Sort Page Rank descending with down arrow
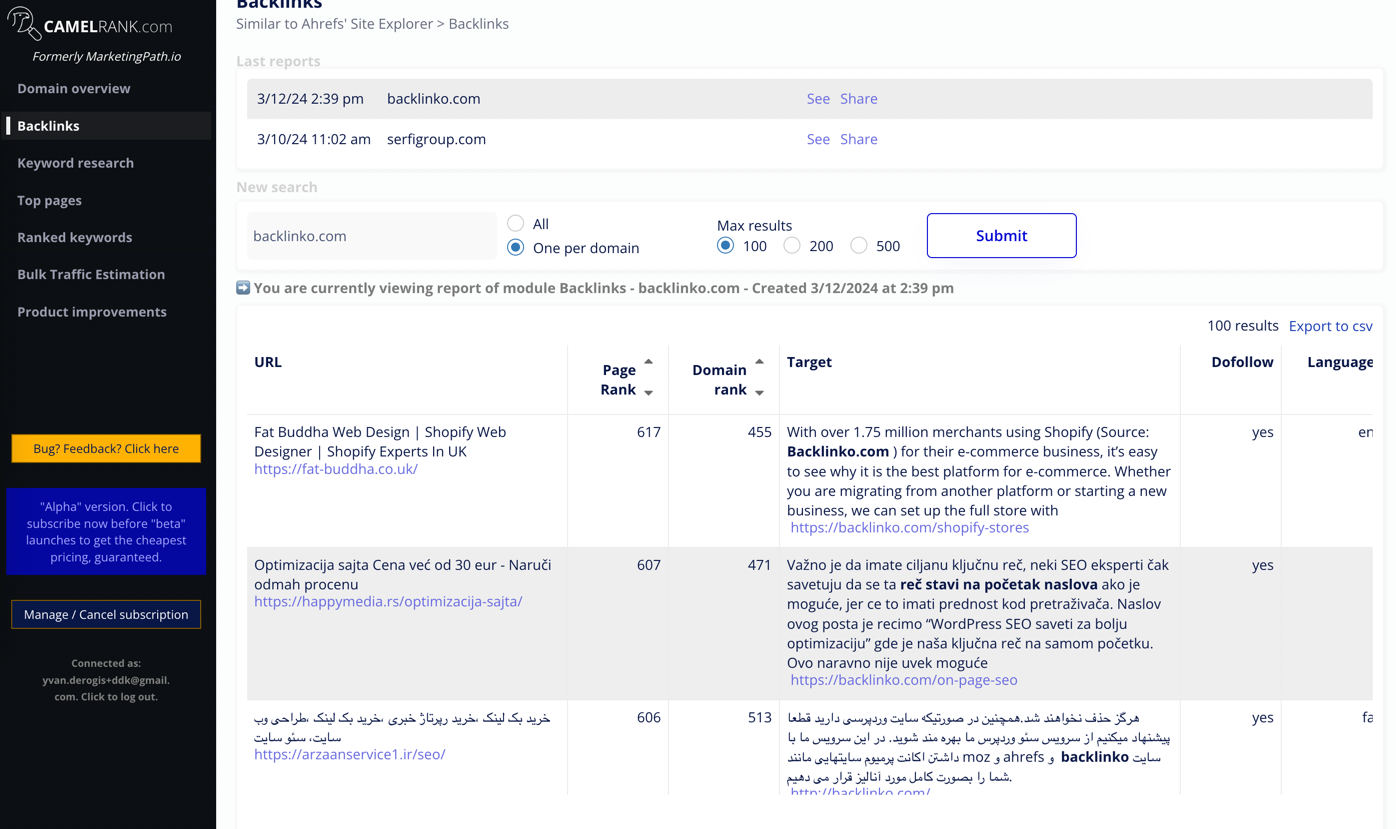 tap(649, 393)
